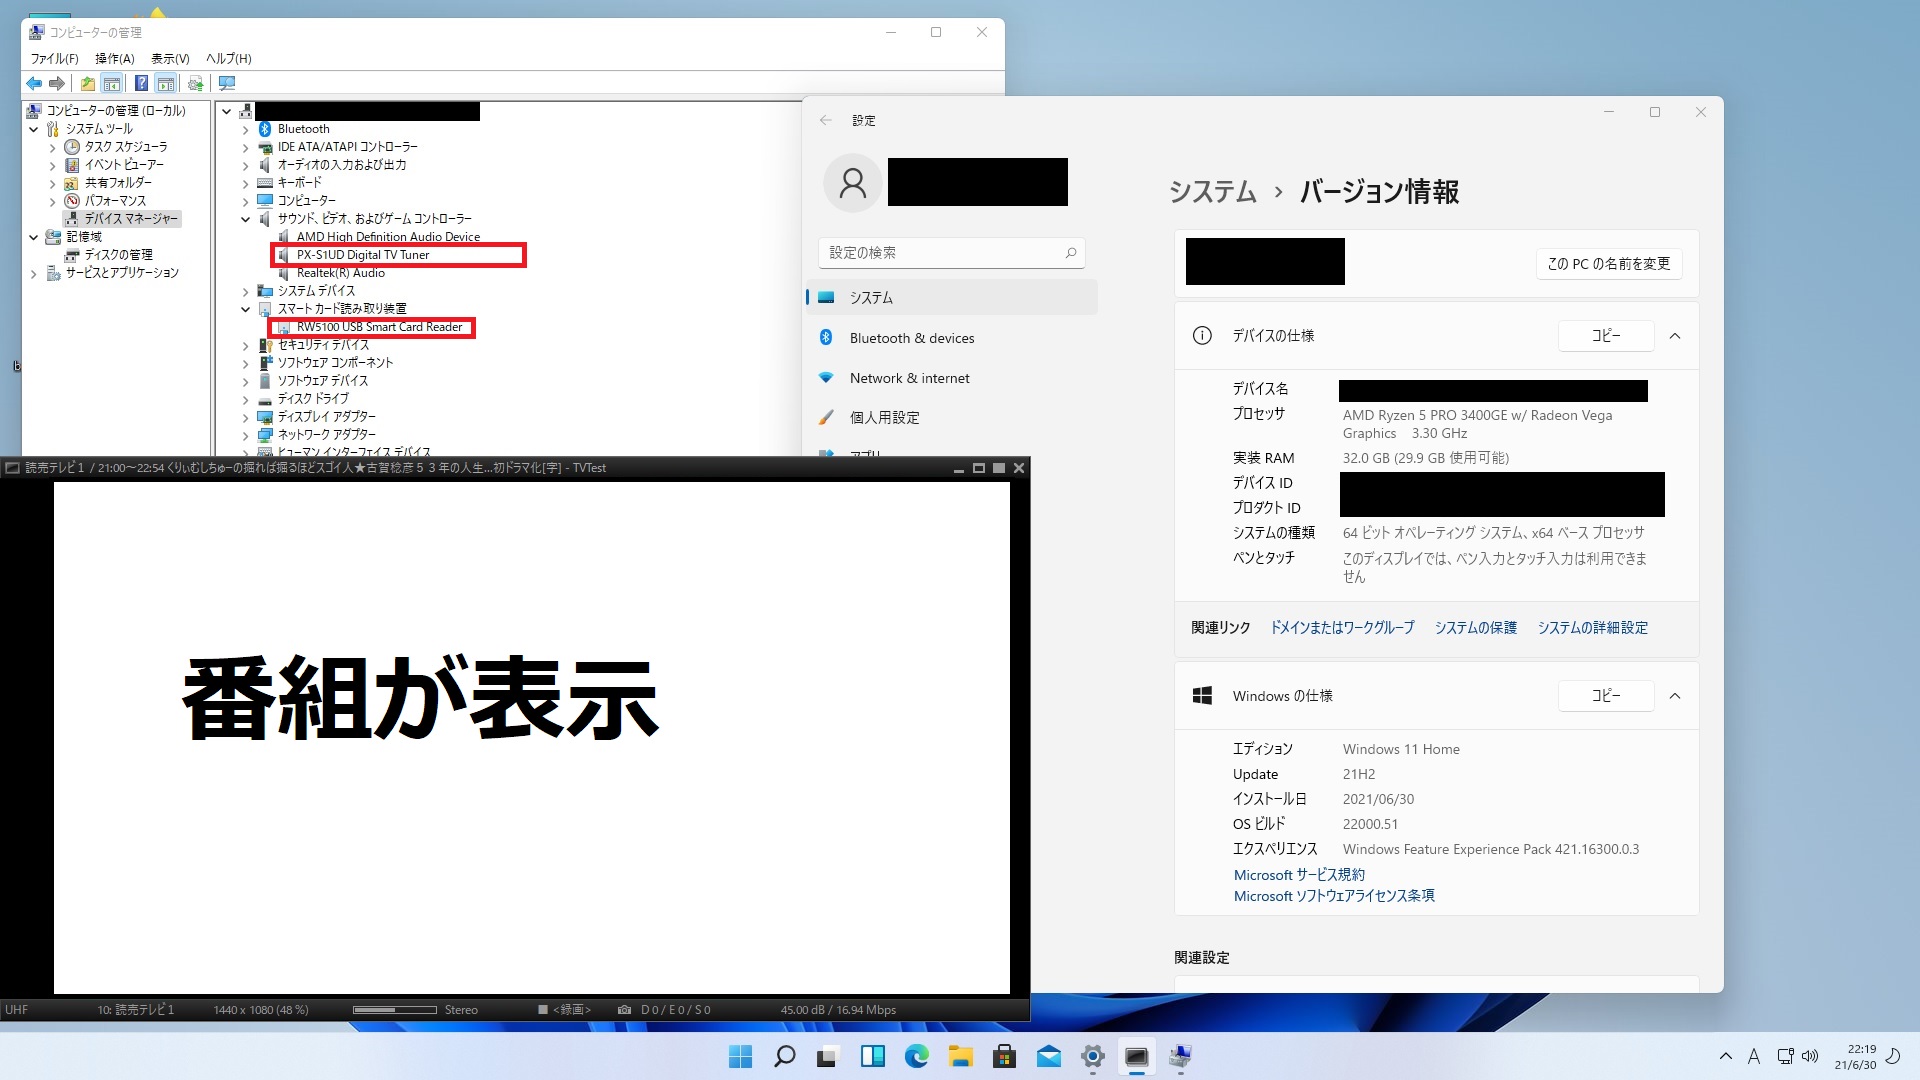Click the Bluetooth & devices settings item
Screen dimensions: 1920x1080
(x=911, y=338)
